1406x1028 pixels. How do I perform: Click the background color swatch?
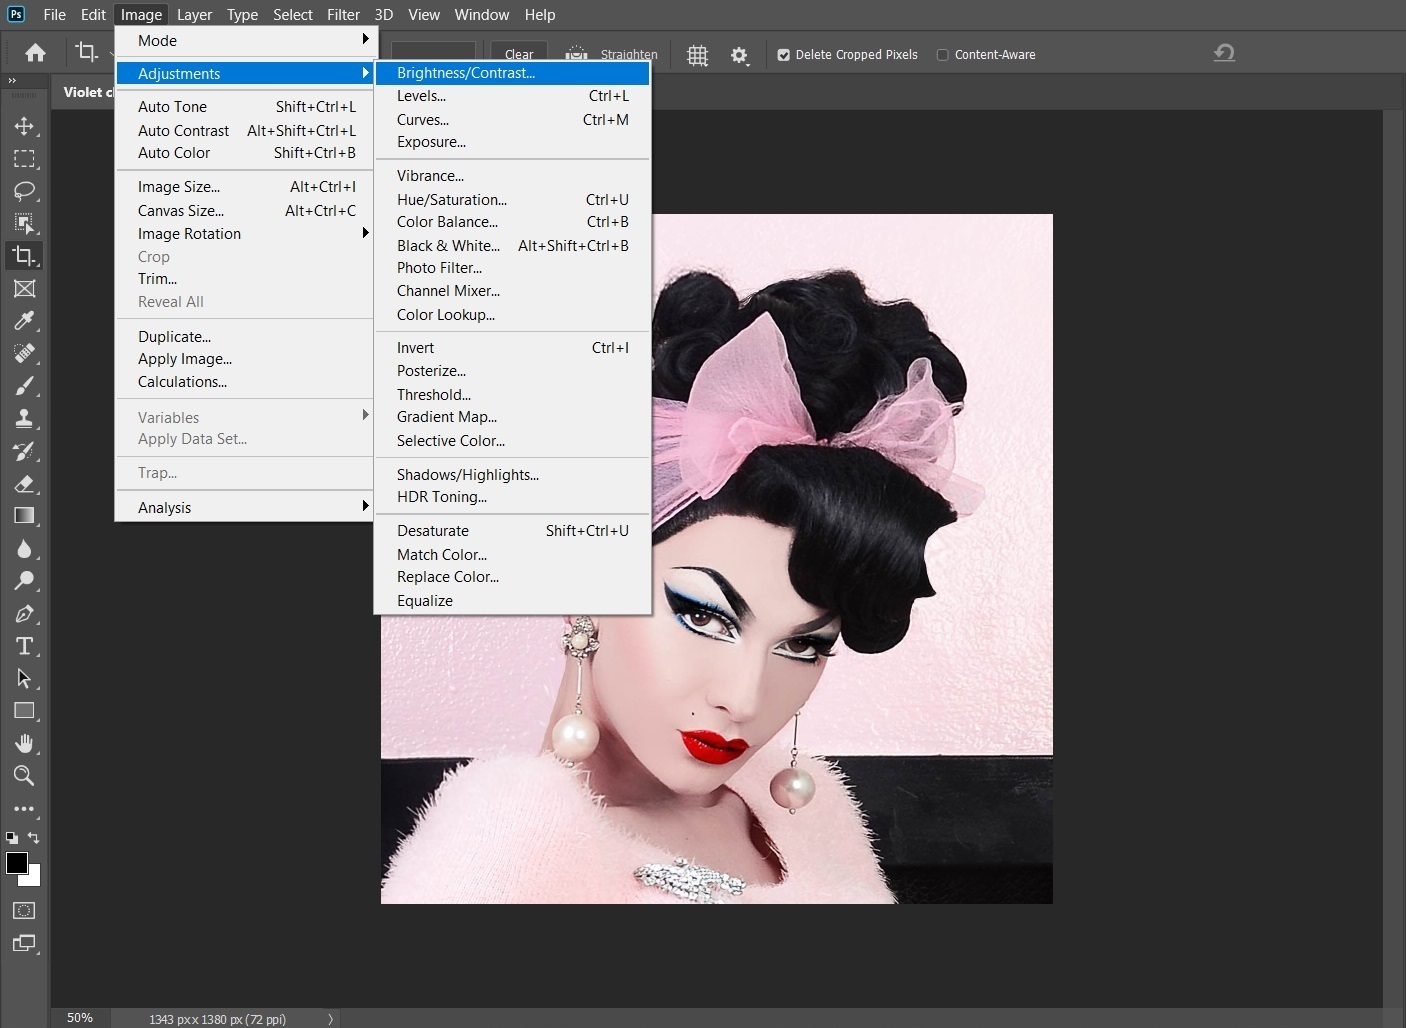(x=35, y=879)
